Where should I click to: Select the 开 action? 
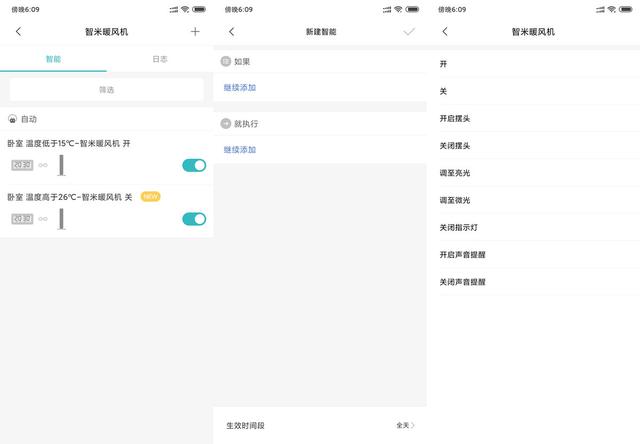tap(533, 64)
